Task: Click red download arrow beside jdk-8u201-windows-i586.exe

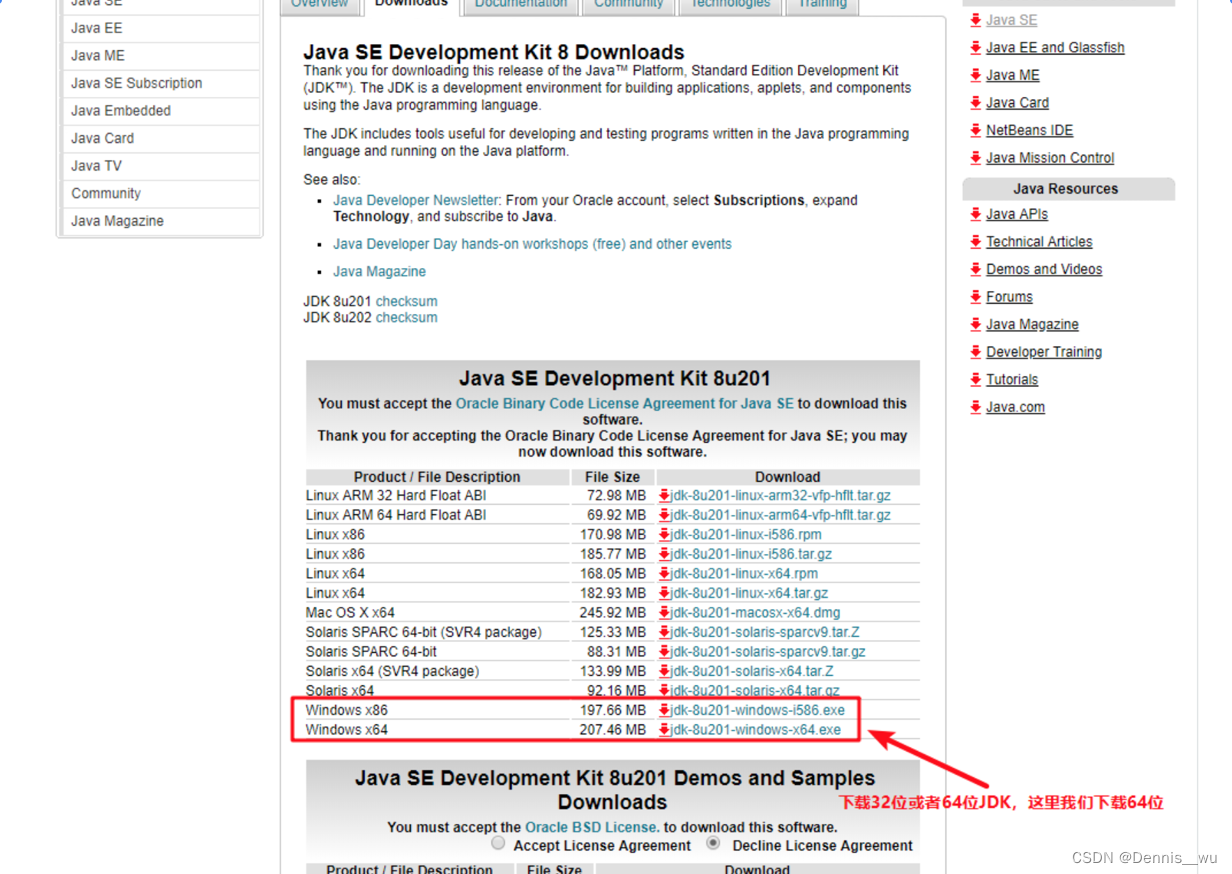Action: (664, 710)
